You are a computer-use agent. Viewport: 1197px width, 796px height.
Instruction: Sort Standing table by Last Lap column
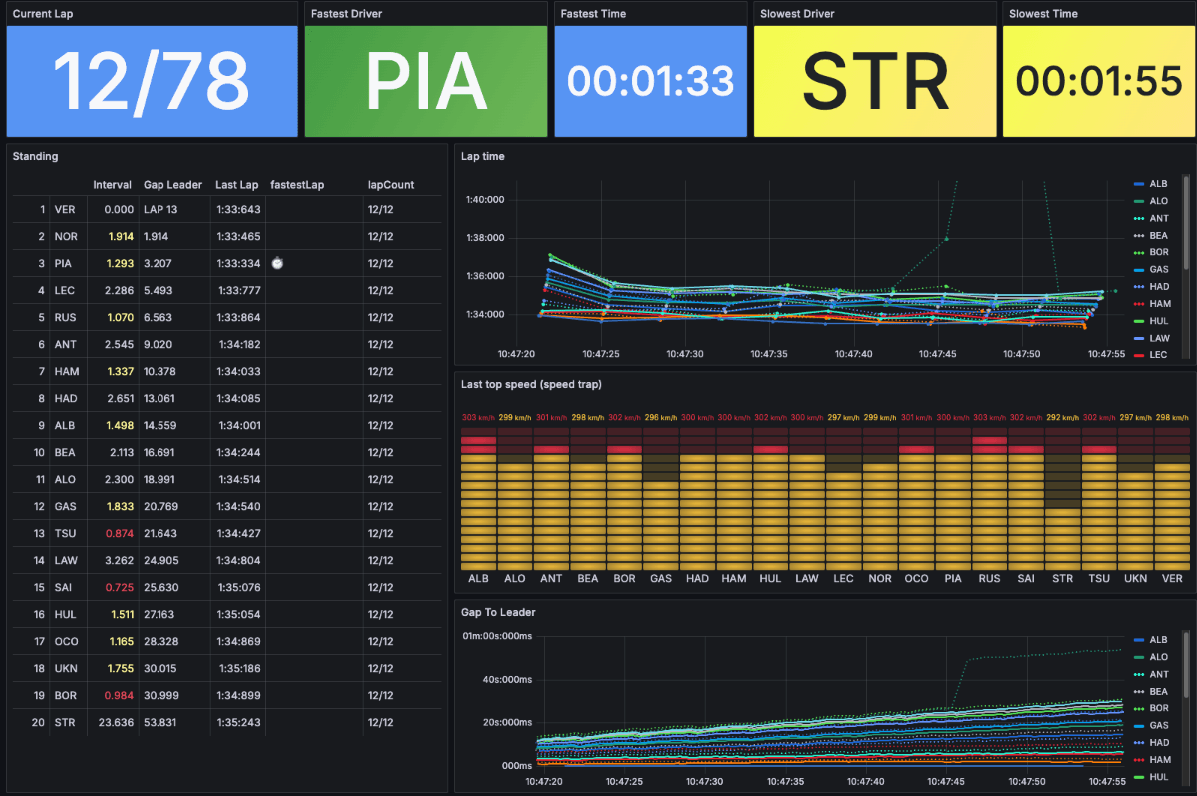237,185
